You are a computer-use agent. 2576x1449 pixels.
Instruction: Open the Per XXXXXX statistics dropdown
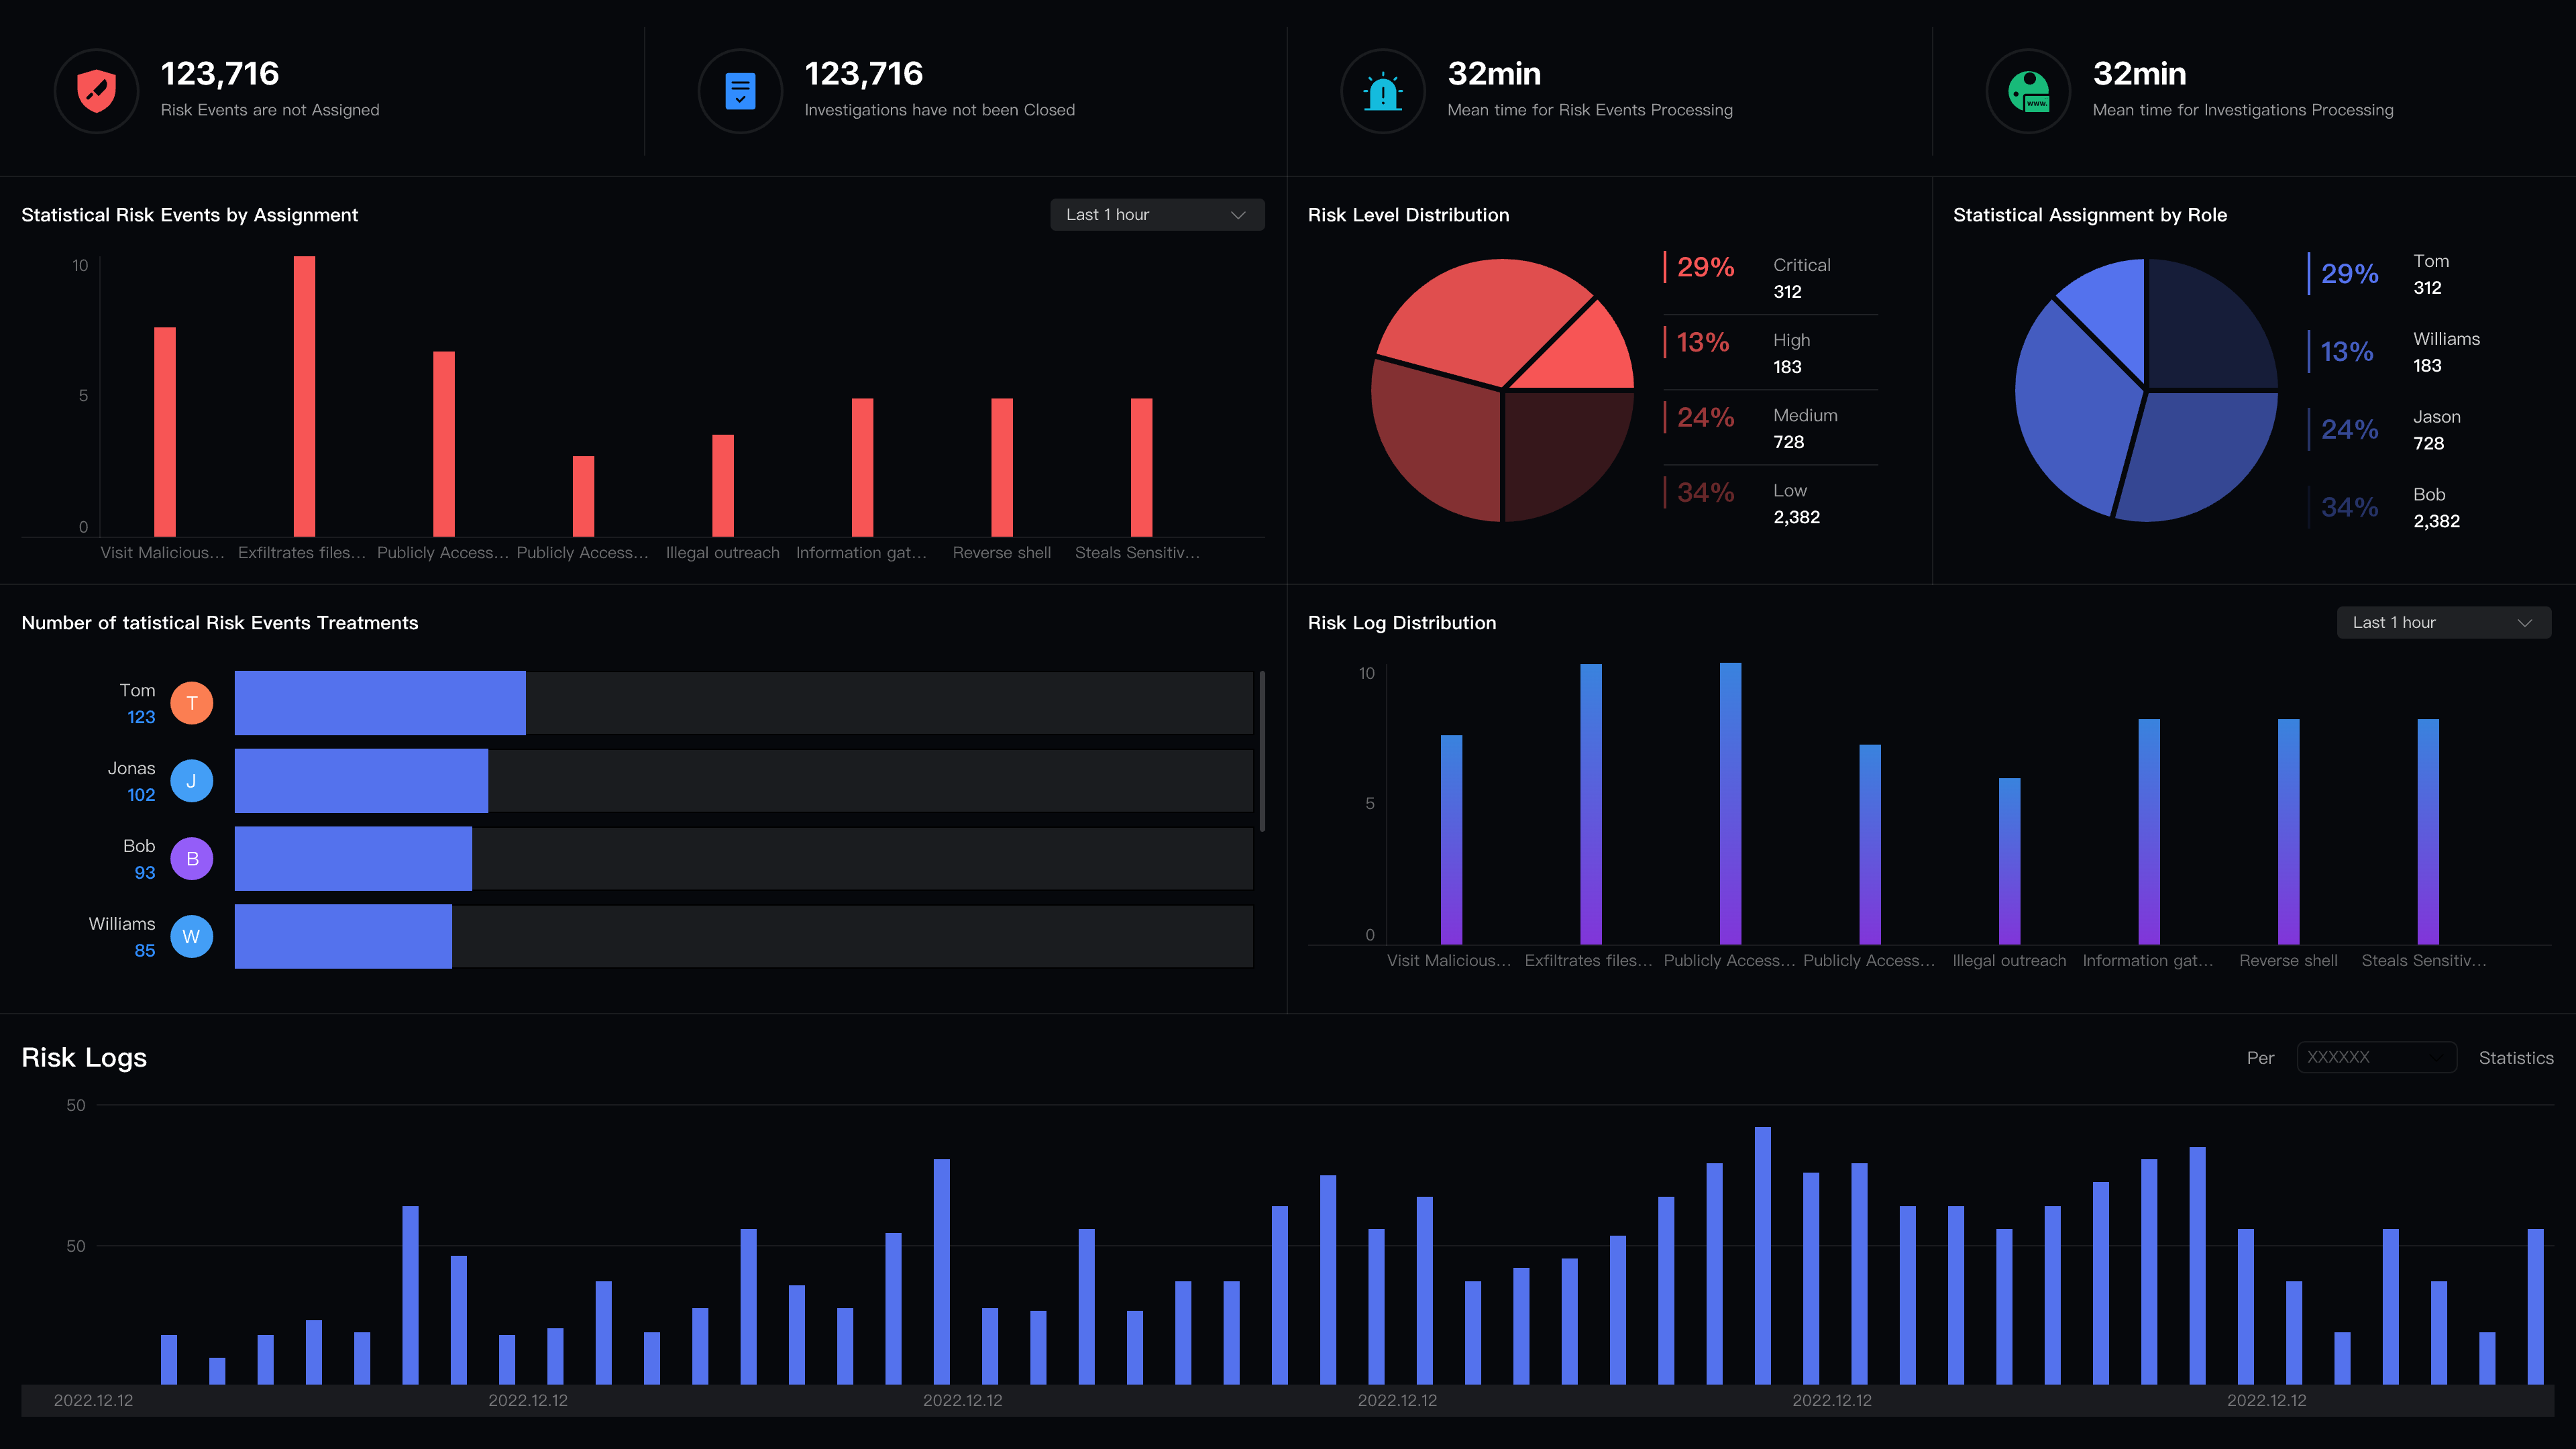(2376, 1057)
